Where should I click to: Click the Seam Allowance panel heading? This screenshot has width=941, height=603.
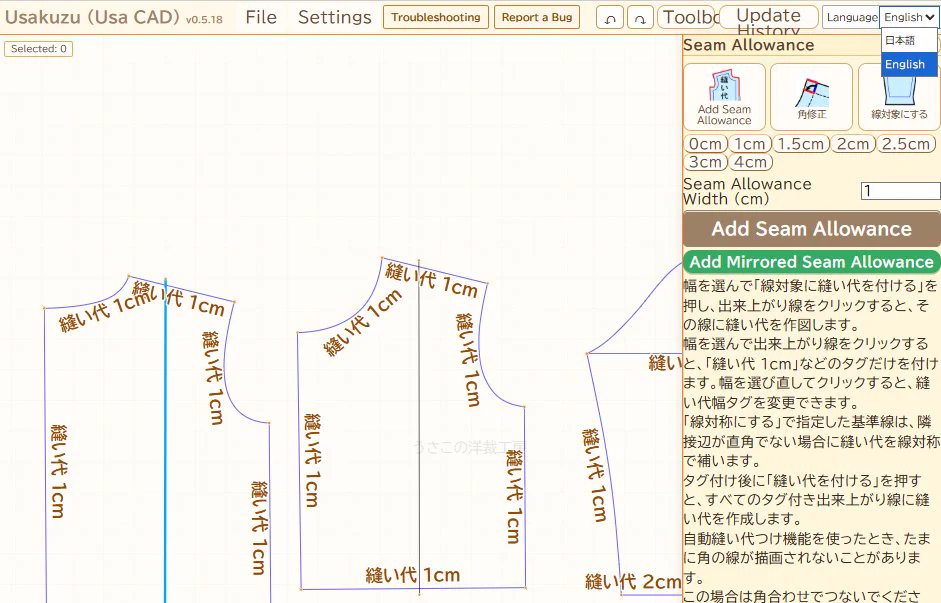(748, 45)
